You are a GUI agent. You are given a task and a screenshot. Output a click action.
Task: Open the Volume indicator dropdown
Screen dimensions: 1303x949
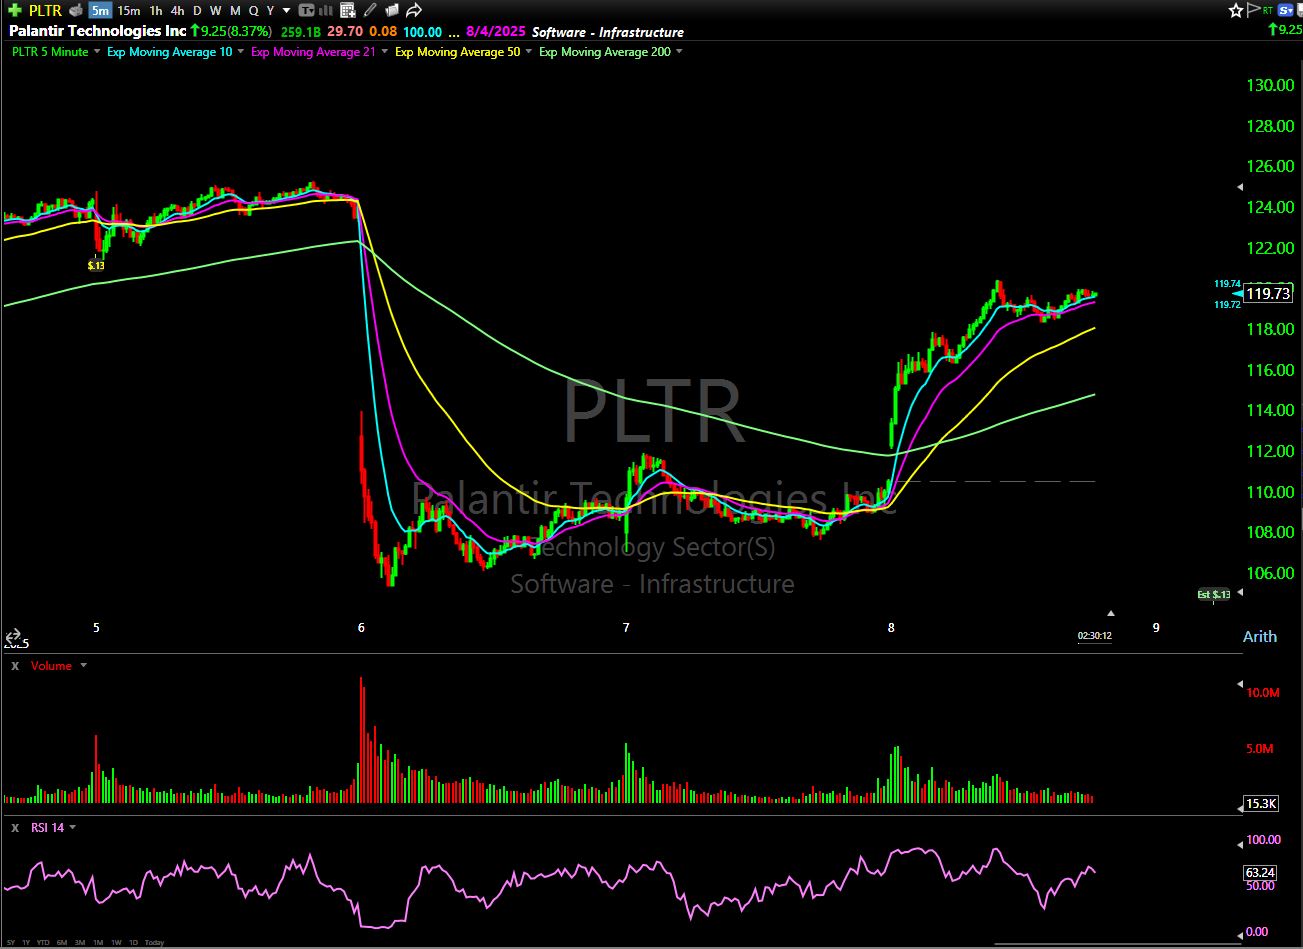point(83,665)
